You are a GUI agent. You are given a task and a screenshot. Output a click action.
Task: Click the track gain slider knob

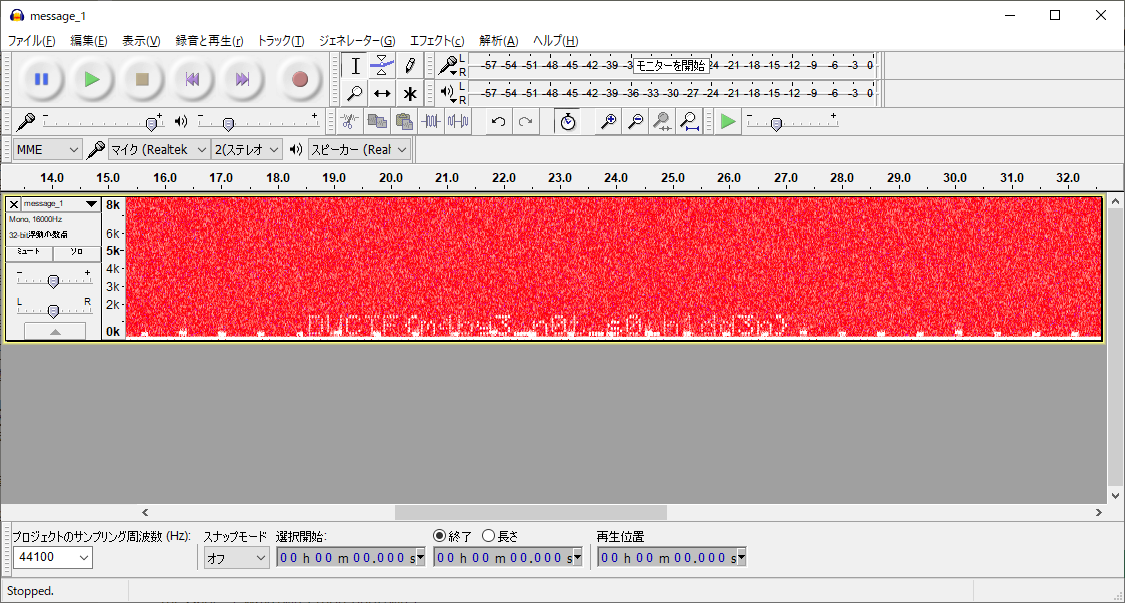(x=53, y=282)
